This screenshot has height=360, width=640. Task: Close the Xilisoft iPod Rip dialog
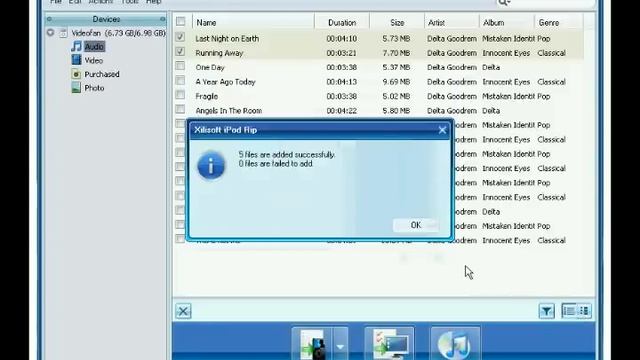(x=442, y=130)
